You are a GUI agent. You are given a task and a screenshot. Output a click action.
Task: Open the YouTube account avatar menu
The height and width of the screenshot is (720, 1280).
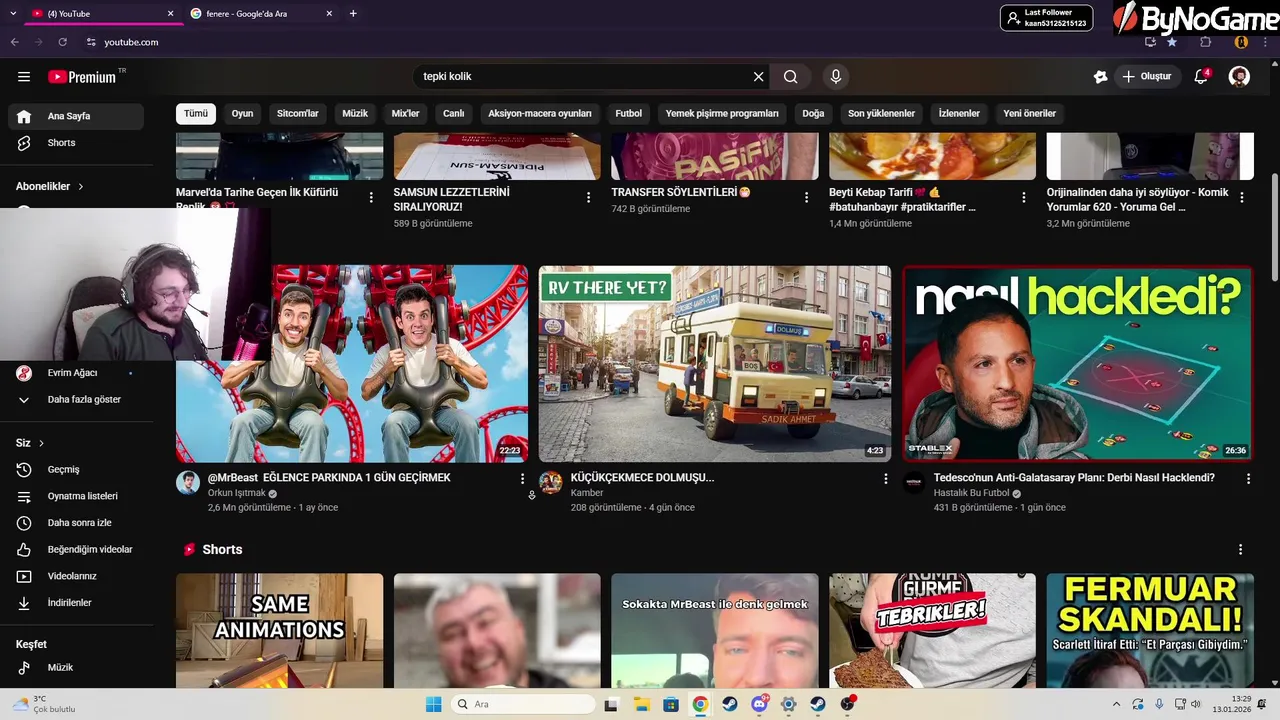point(1239,77)
